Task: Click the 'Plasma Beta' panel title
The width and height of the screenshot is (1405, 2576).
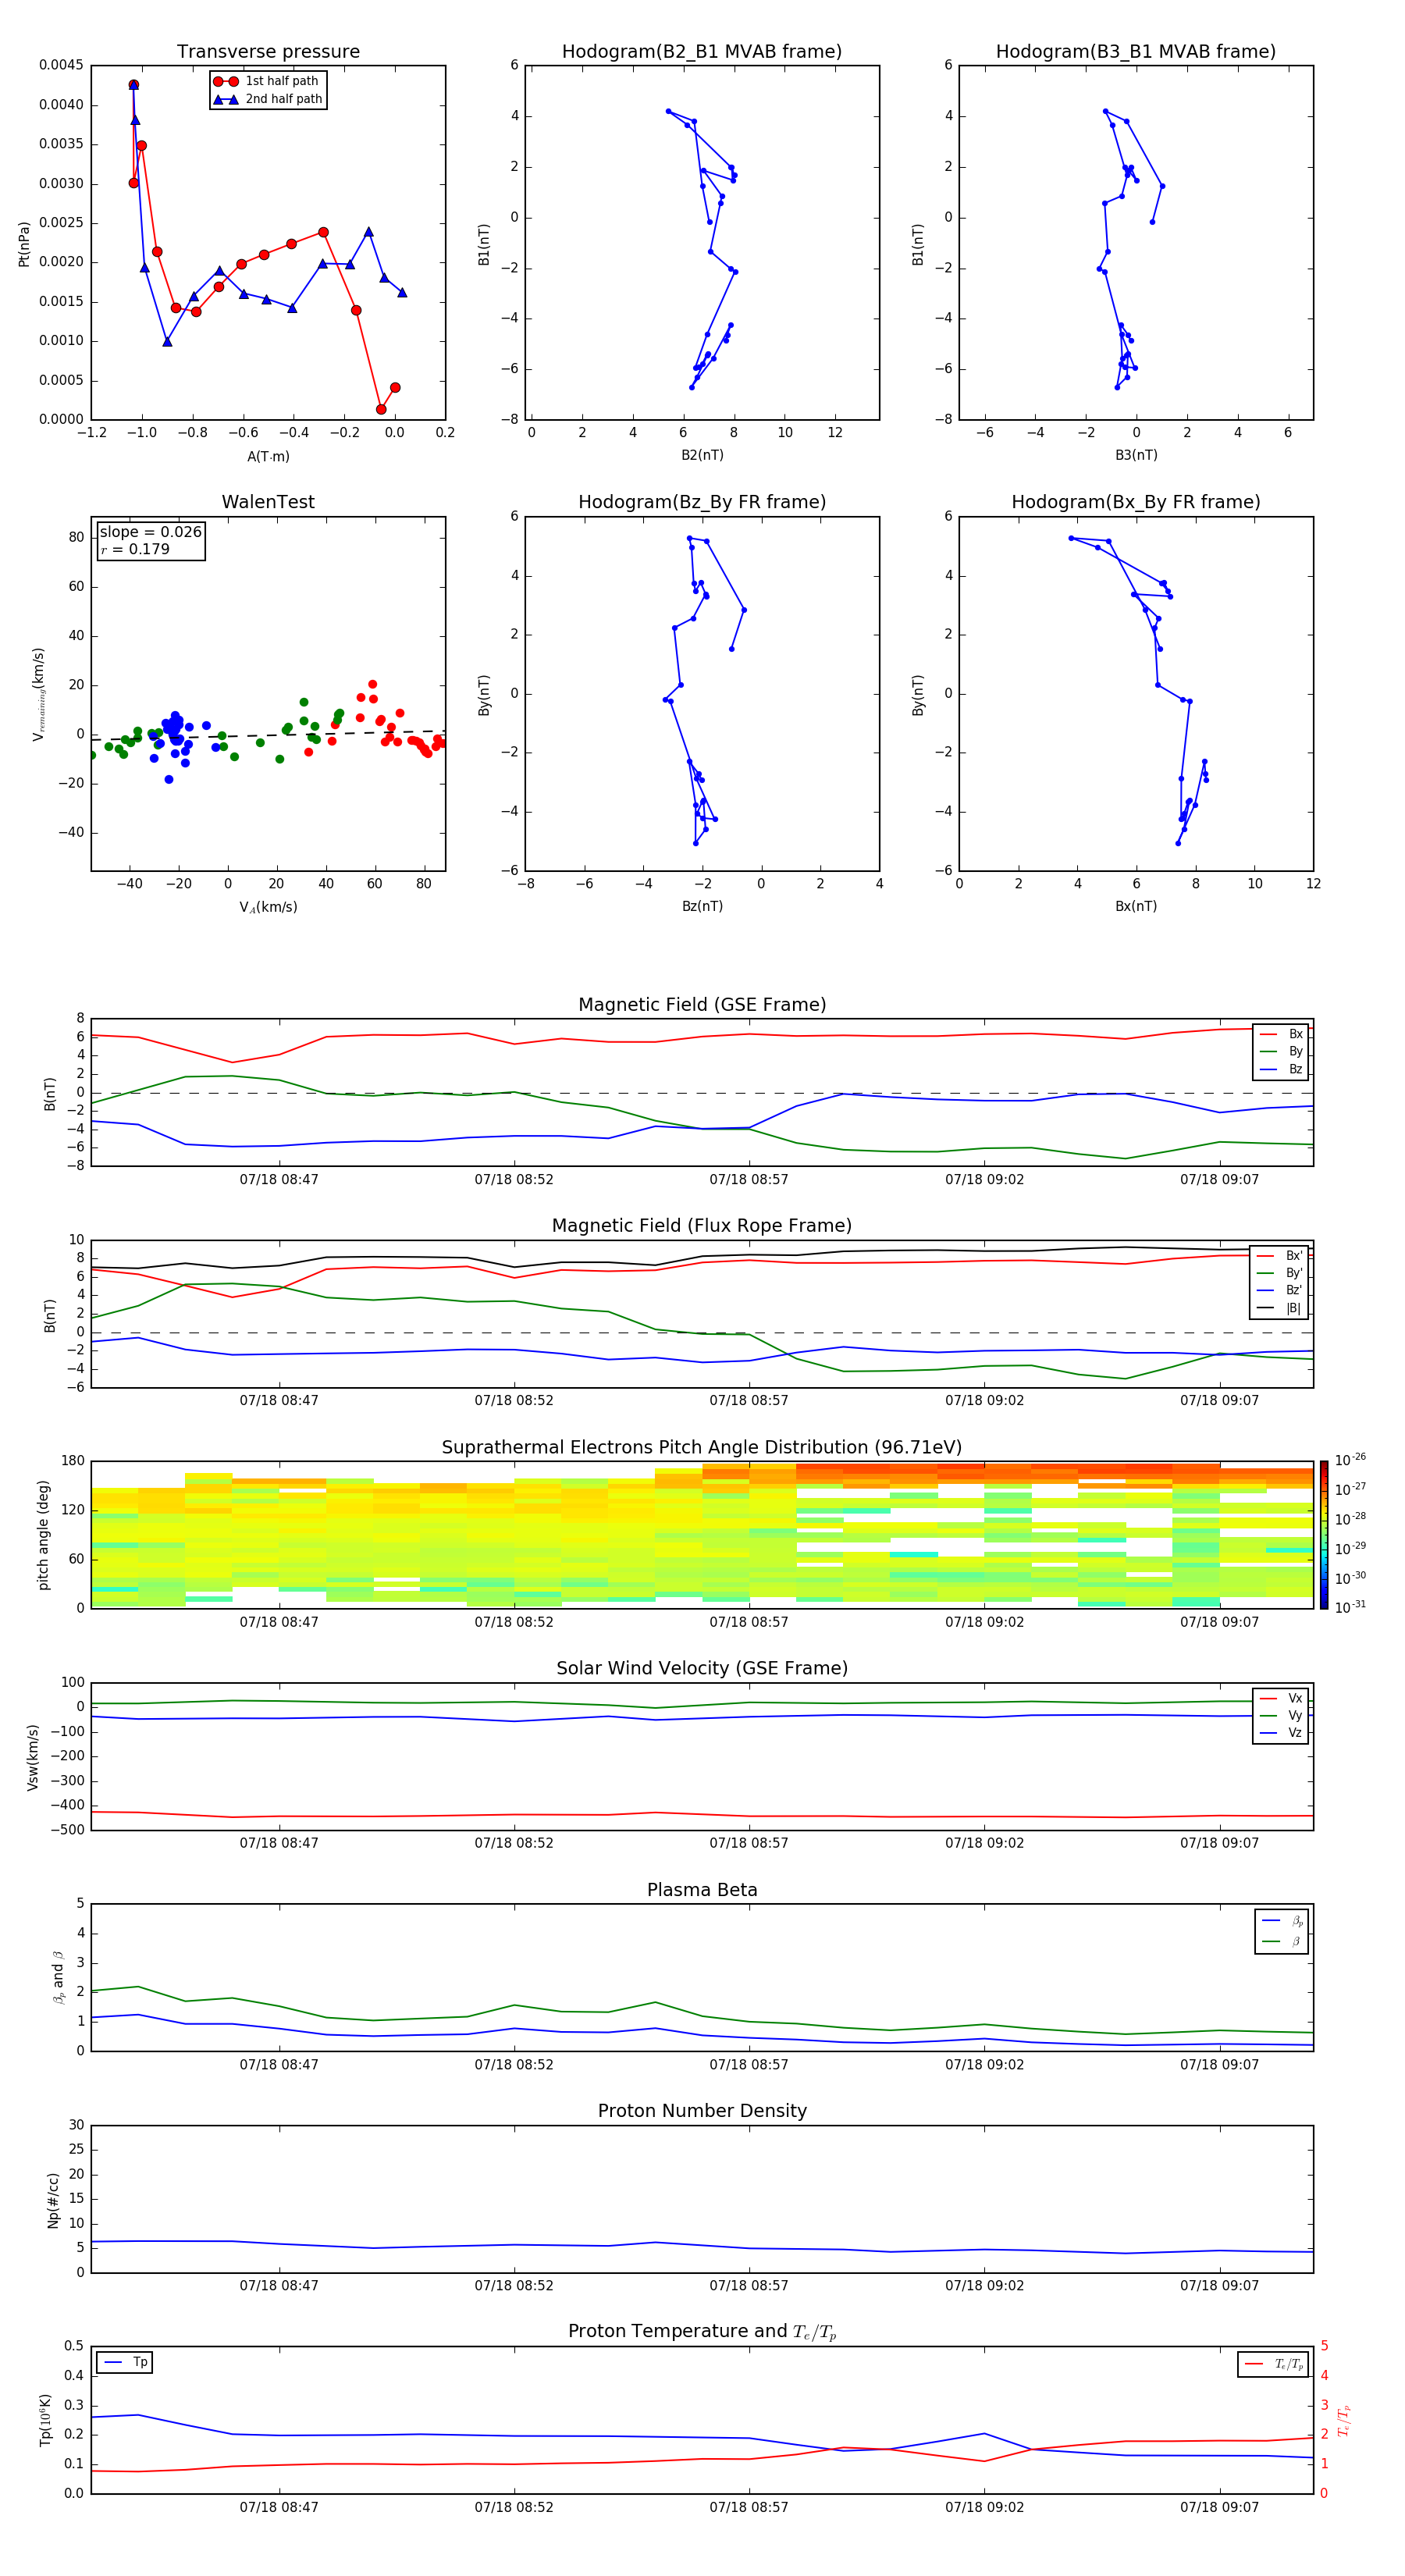Action: point(702,1890)
